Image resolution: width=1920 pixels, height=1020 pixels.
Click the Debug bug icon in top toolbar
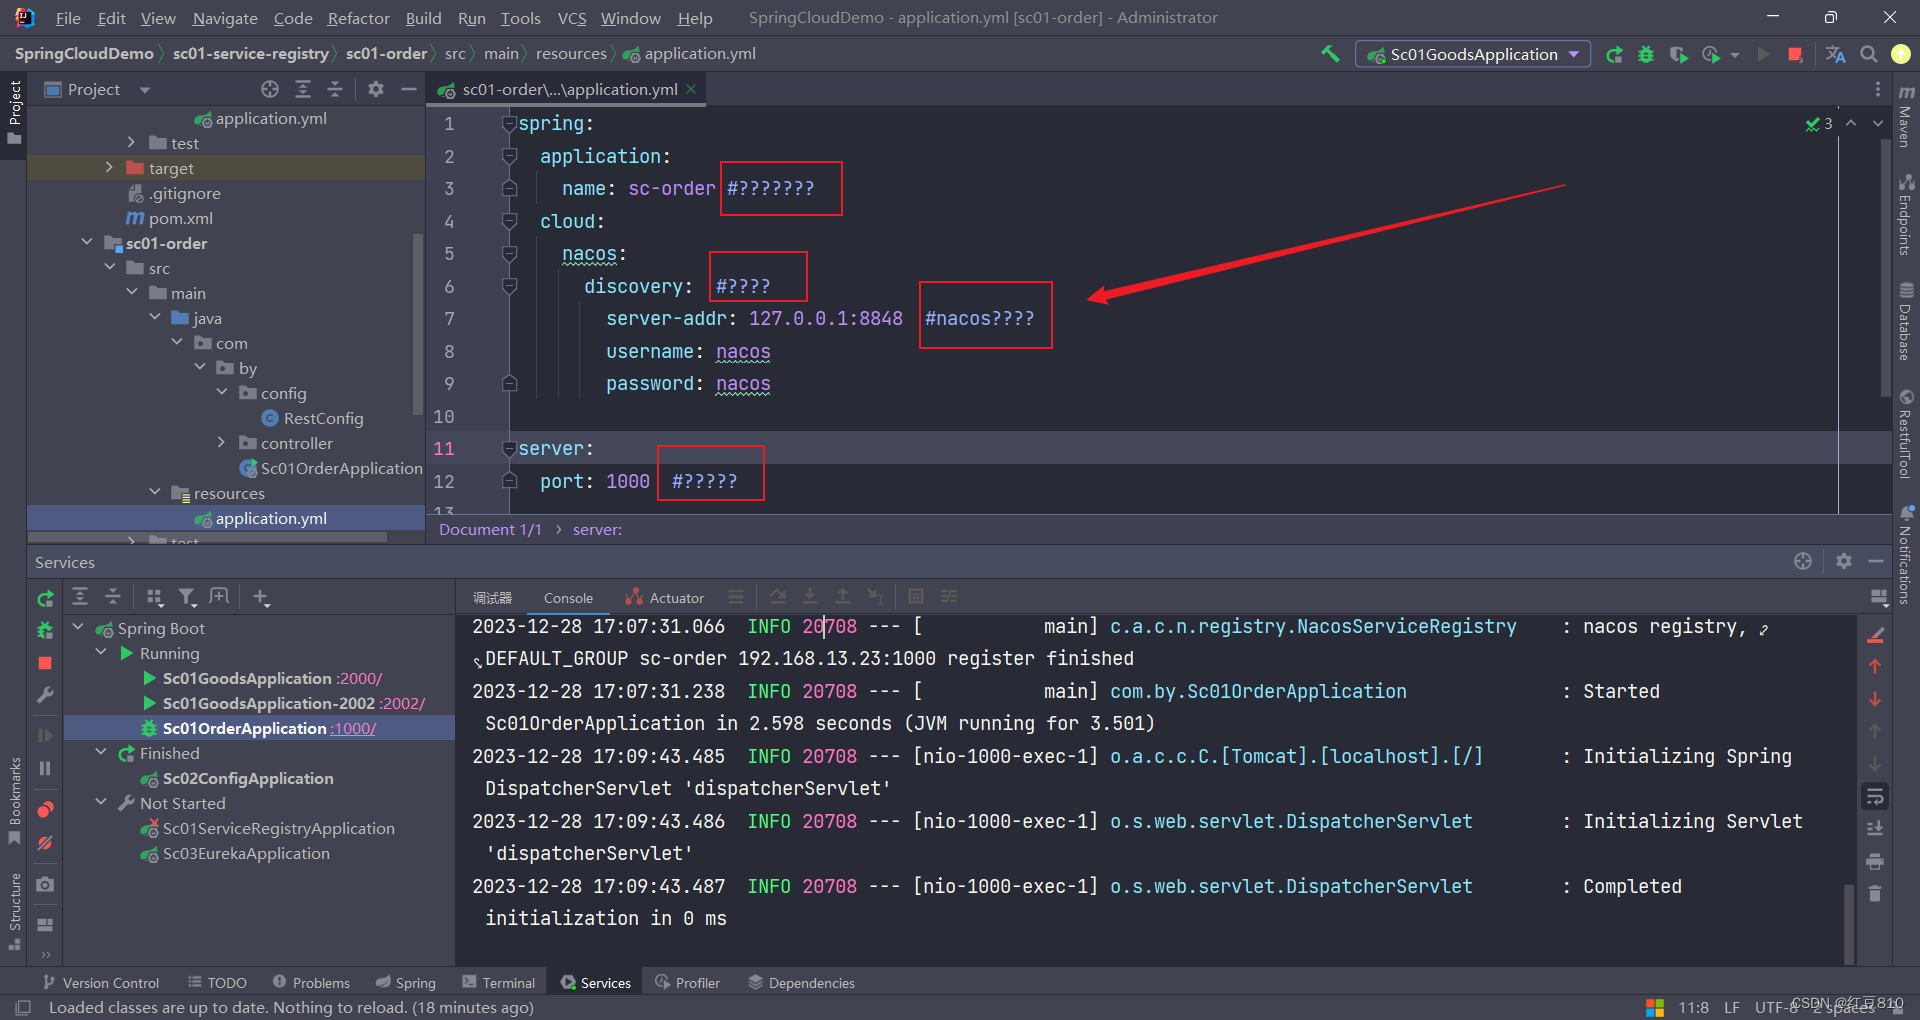pos(1646,55)
